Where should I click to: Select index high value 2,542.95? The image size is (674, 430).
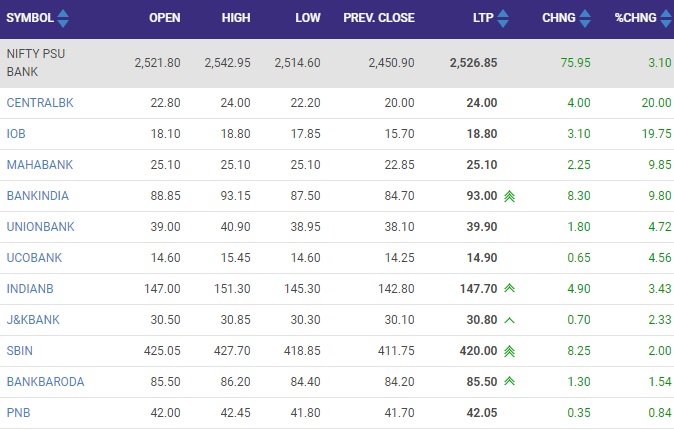click(227, 63)
